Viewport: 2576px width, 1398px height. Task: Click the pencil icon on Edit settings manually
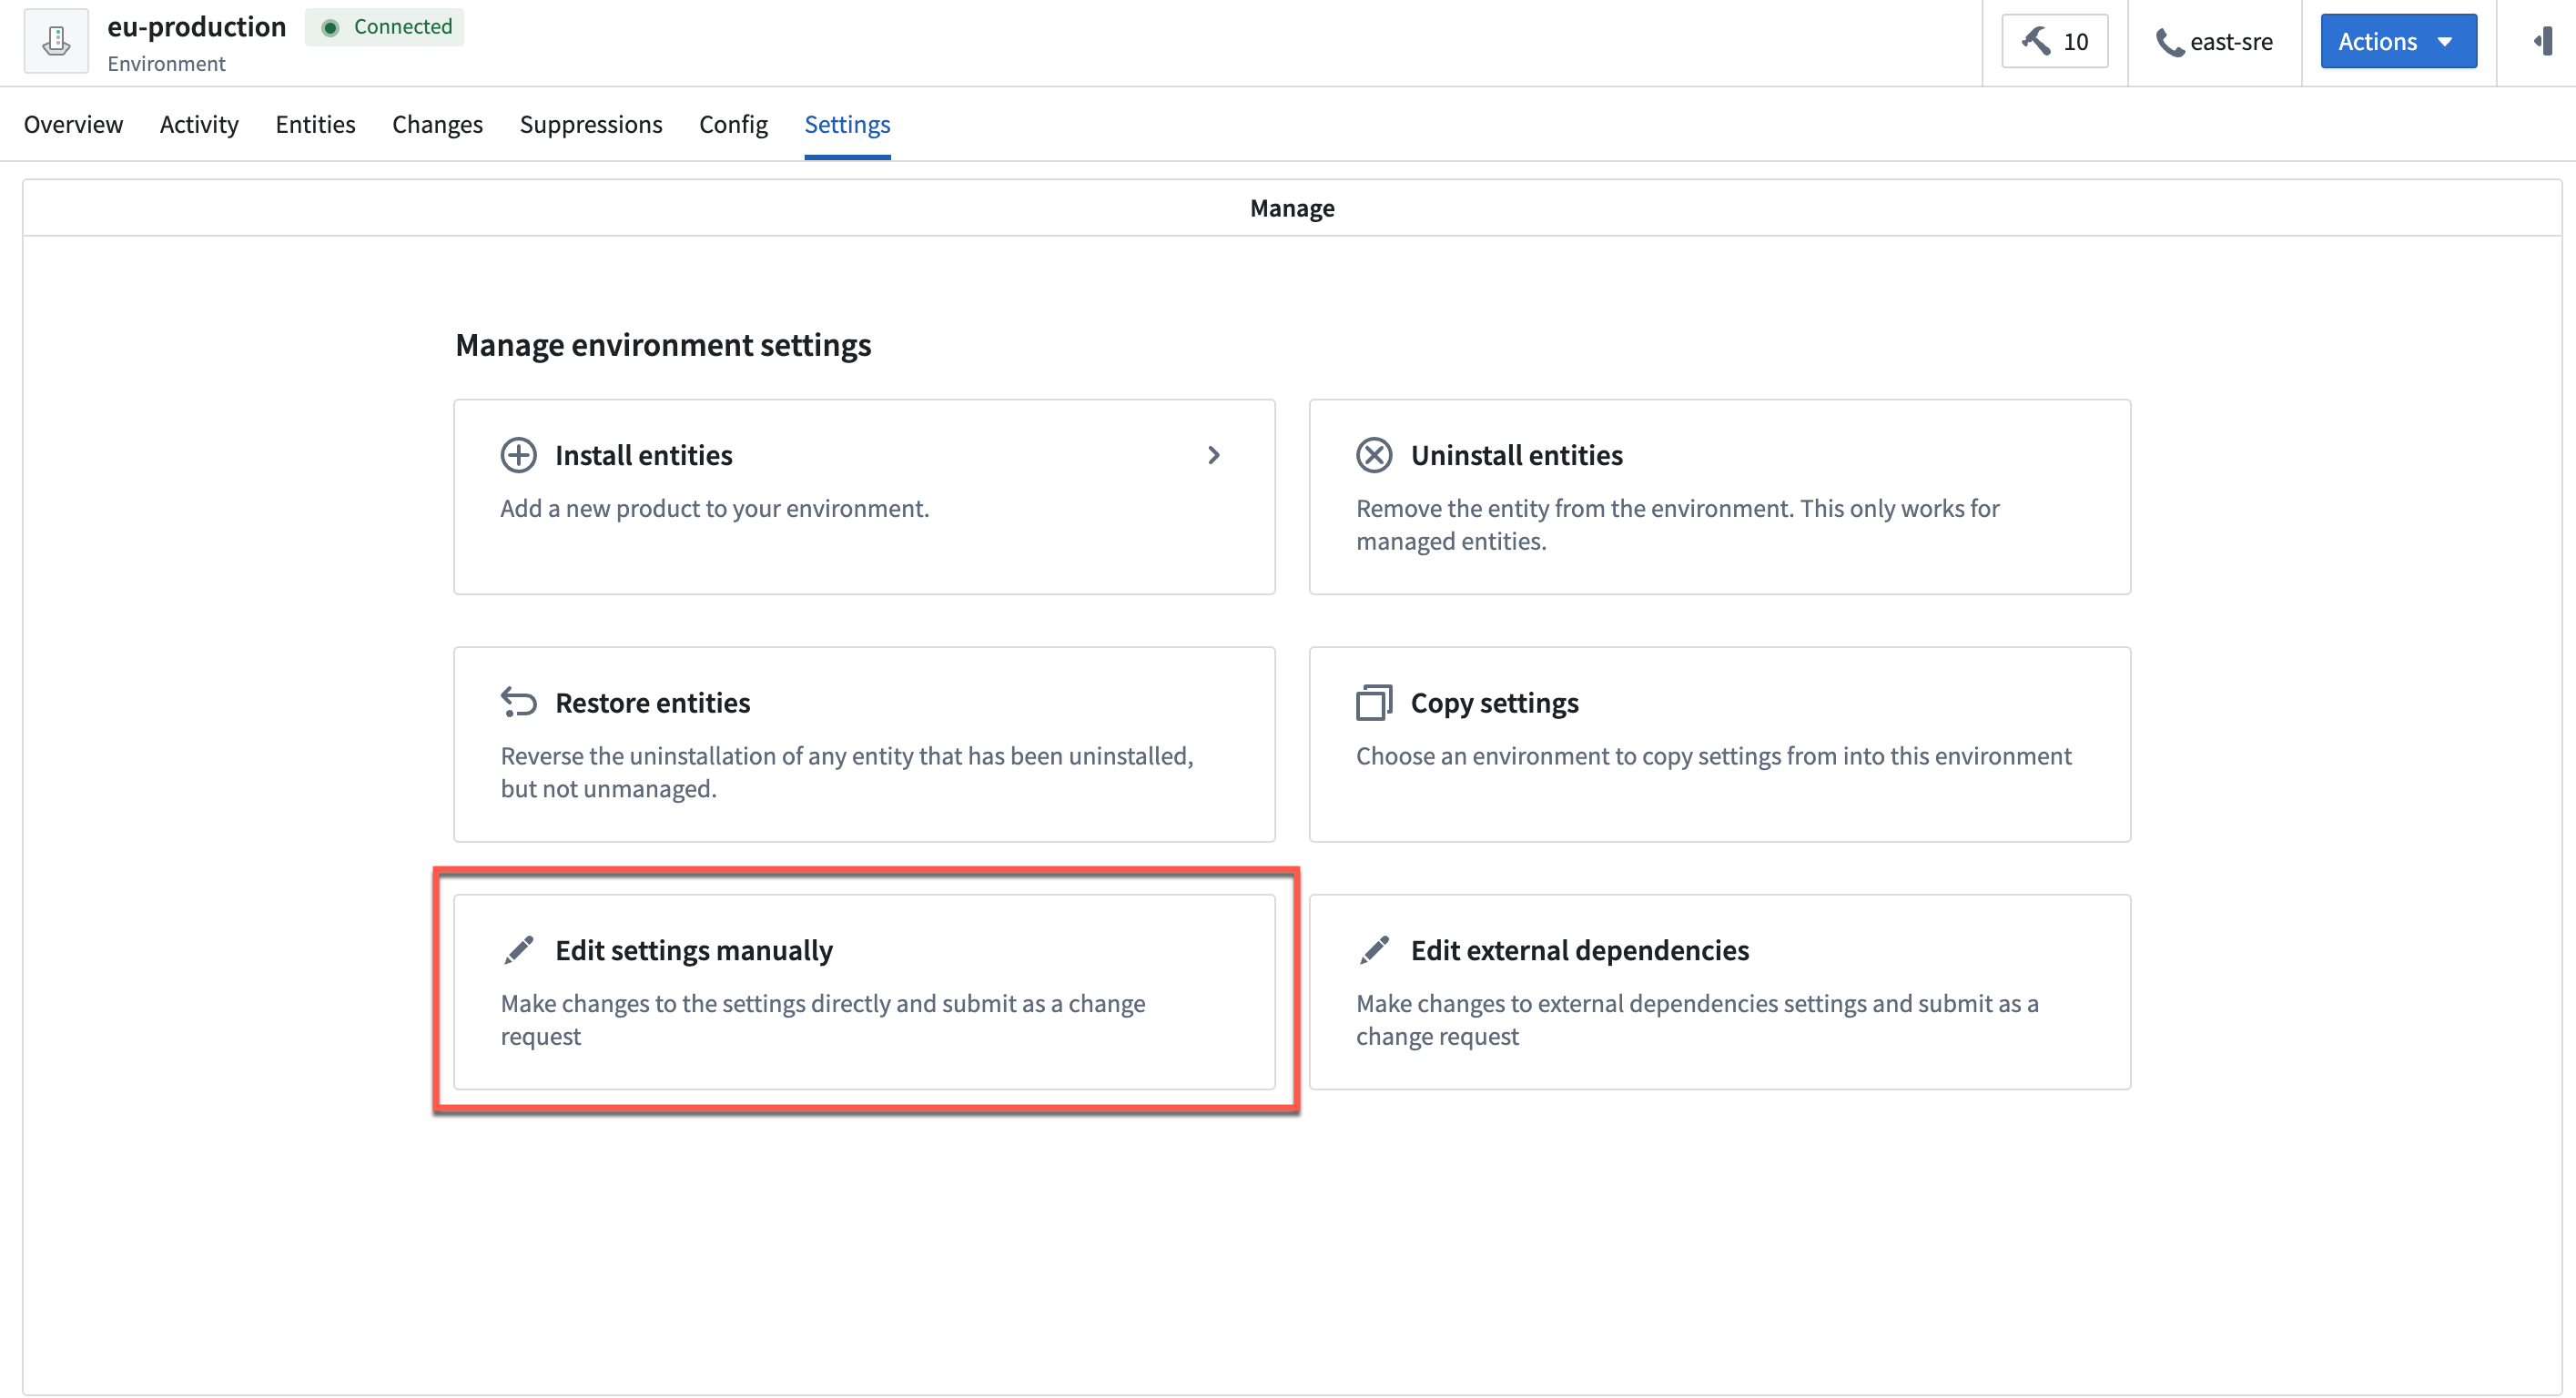[x=518, y=950]
